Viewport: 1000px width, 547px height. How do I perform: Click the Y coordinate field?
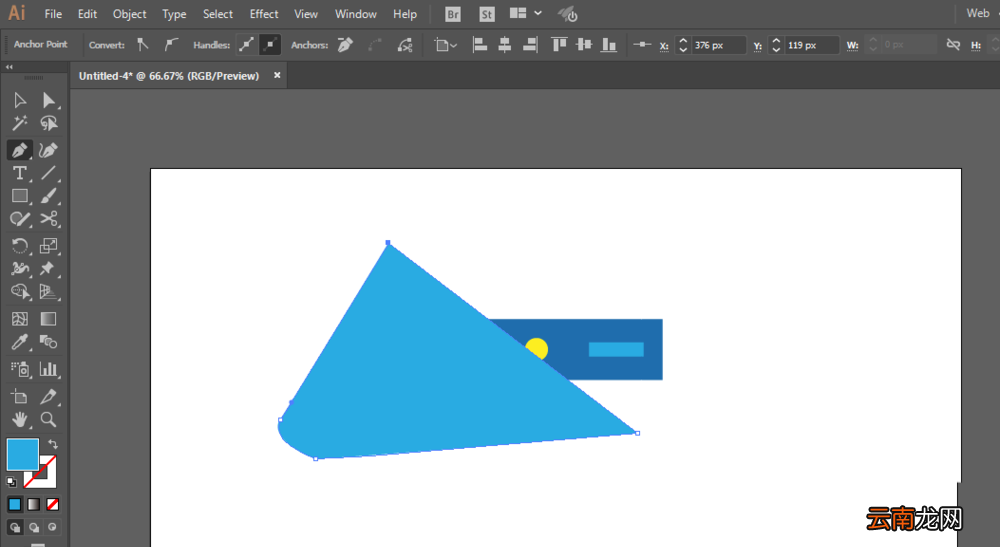812,45
